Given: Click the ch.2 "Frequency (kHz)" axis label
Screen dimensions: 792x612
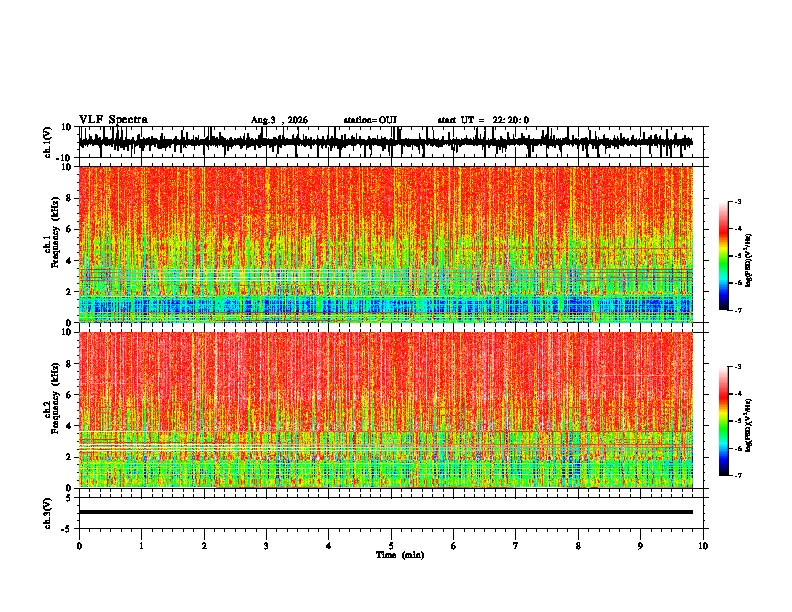Looking at the screenshot, I should [x=56, y=398].
